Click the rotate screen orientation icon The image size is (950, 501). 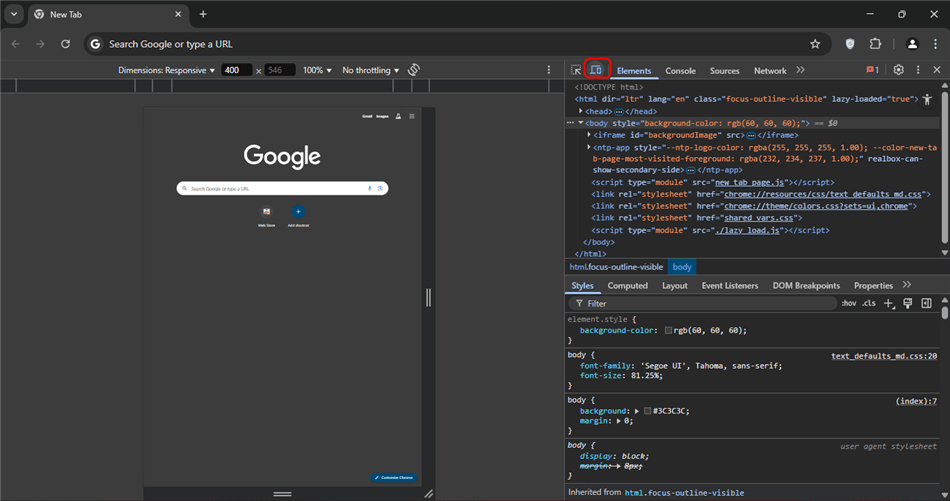[x=414, y=70]
